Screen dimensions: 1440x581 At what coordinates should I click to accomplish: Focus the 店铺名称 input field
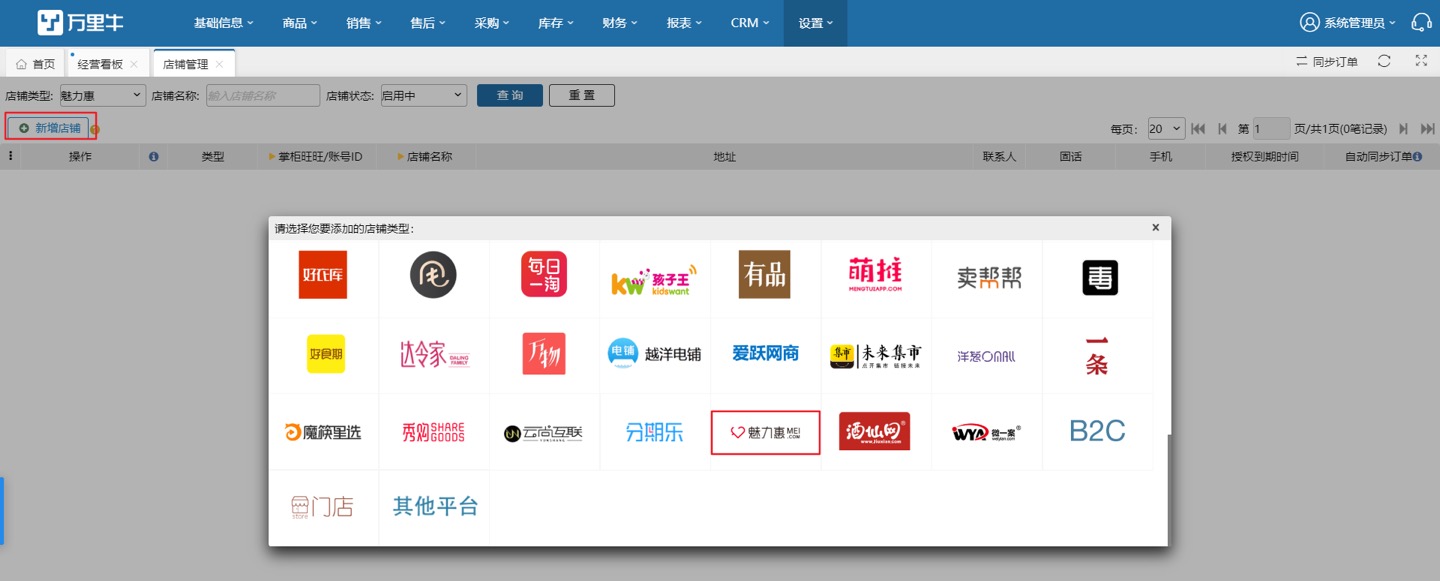click(x=263, y=96)
